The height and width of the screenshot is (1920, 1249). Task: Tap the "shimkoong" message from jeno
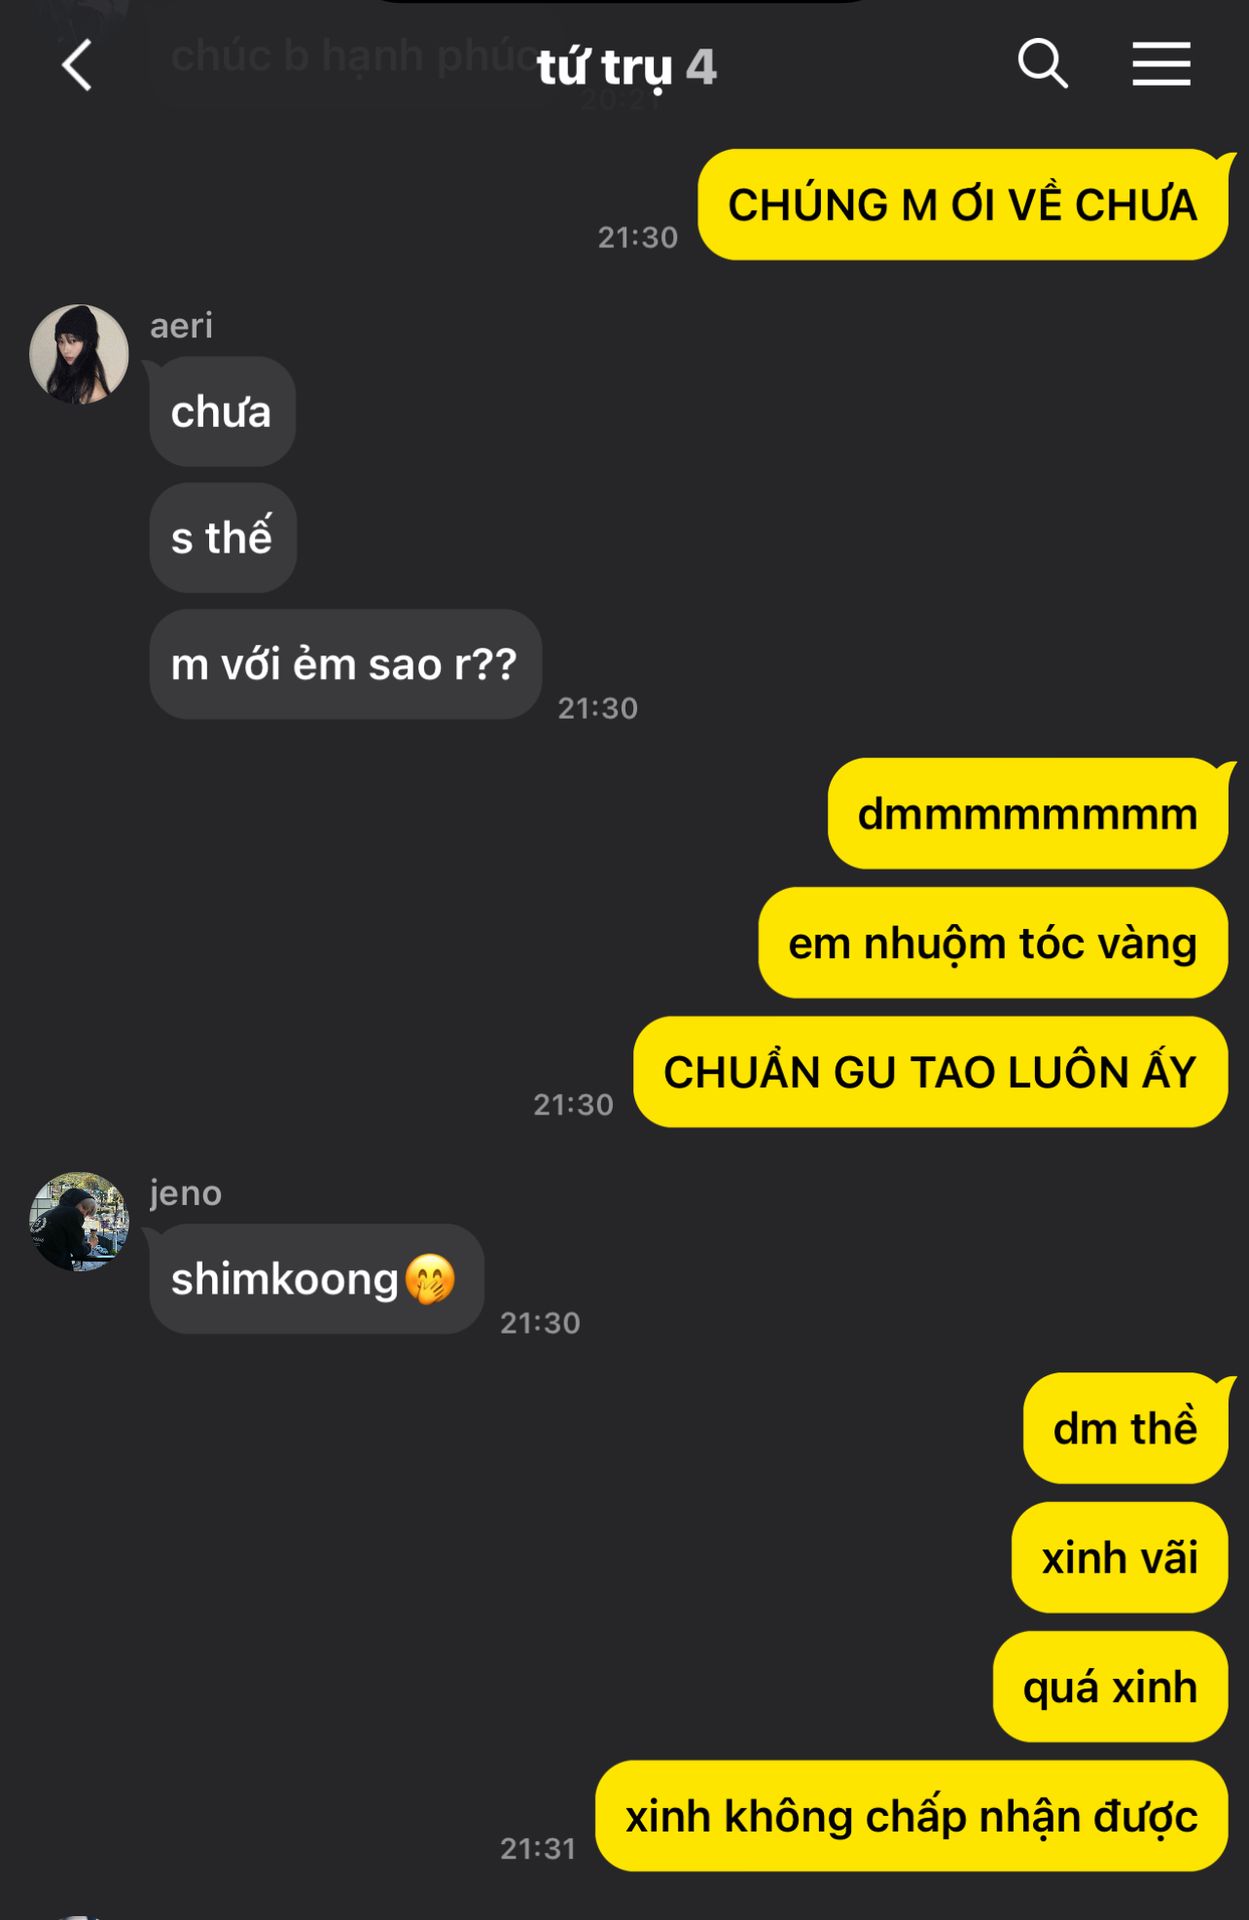(316, 1279)
